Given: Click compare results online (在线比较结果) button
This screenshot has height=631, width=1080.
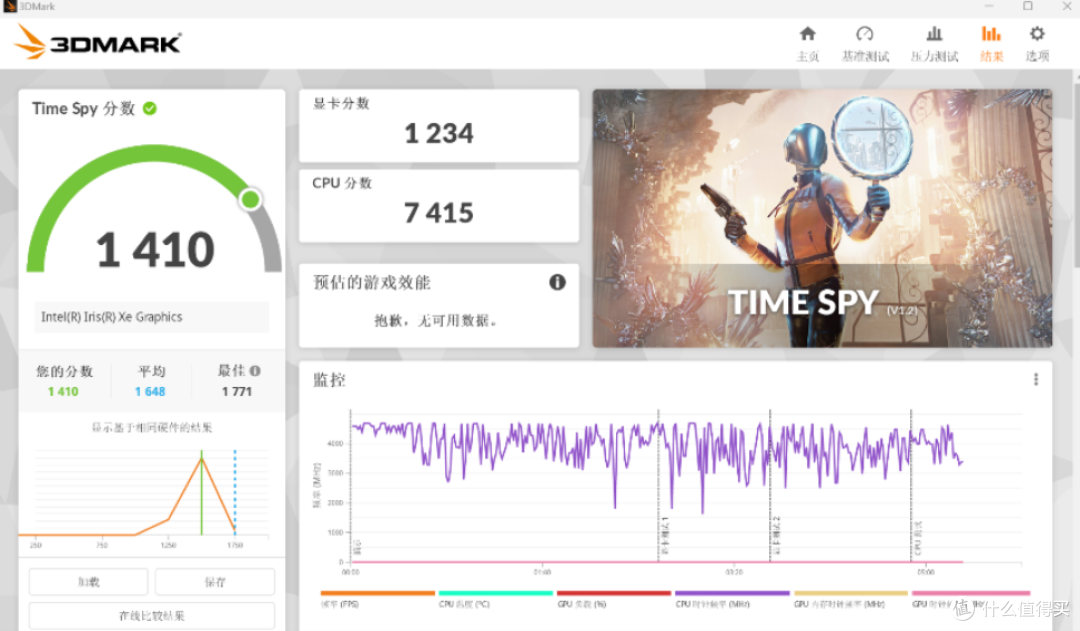Looking at the screenshot, I should pyautogui.click(x=151, y=615).
